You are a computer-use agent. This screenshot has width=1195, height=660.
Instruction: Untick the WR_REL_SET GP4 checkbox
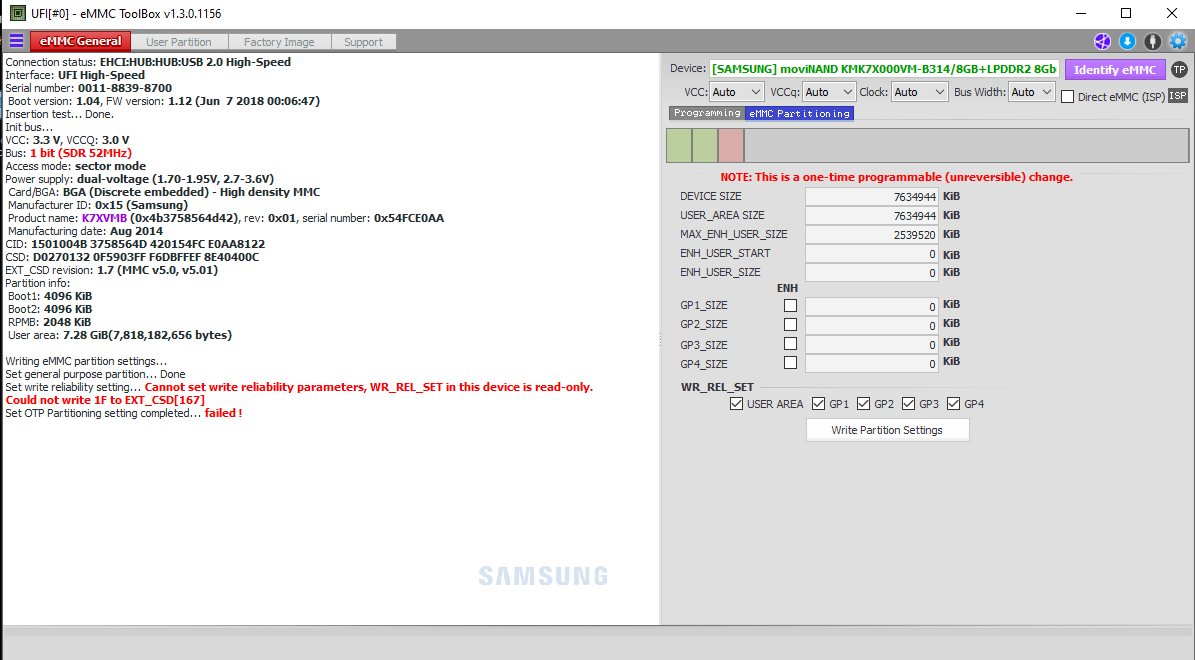[x=953, y=404]
